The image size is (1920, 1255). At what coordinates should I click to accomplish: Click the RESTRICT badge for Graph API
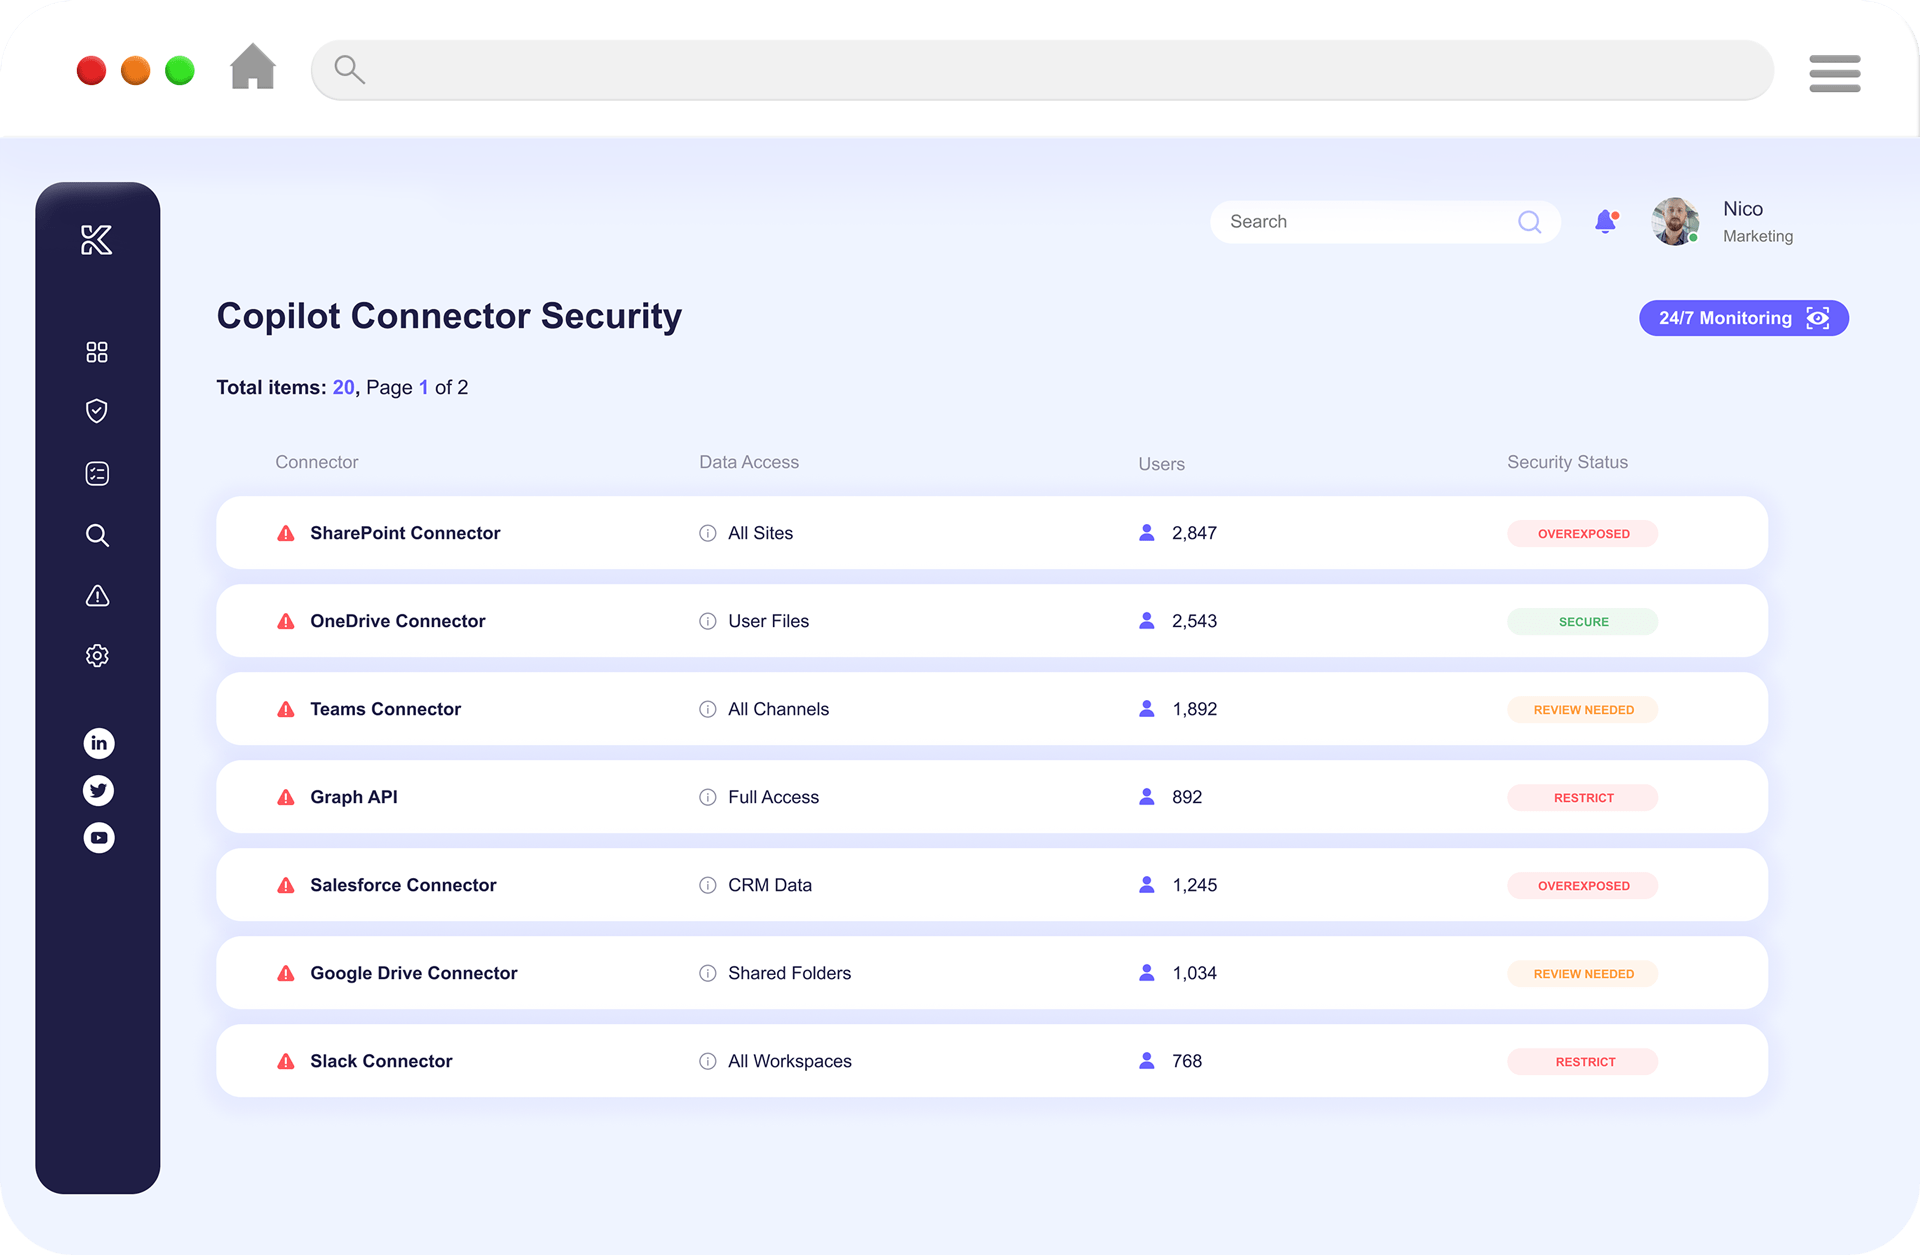coord(1582,797)
